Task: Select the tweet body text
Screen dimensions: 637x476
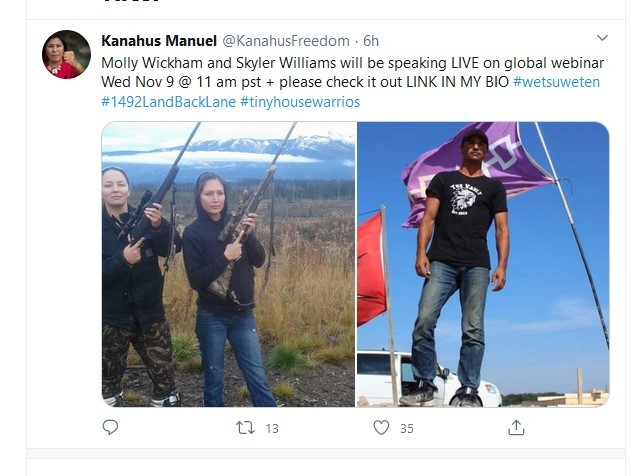Action: (353, 82)
